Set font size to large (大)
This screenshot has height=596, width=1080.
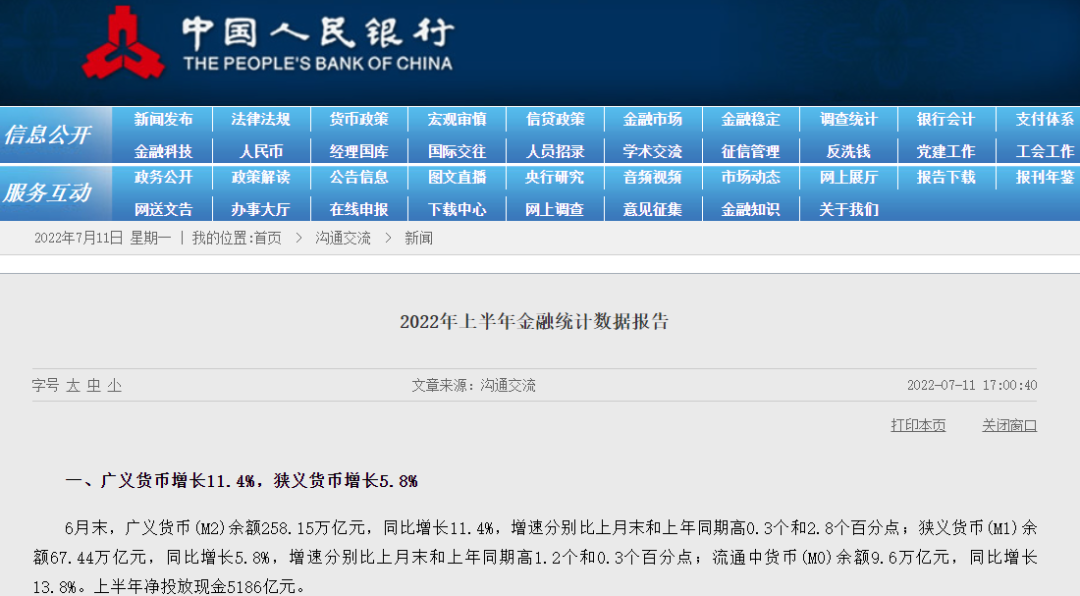[x=73, y=385]
